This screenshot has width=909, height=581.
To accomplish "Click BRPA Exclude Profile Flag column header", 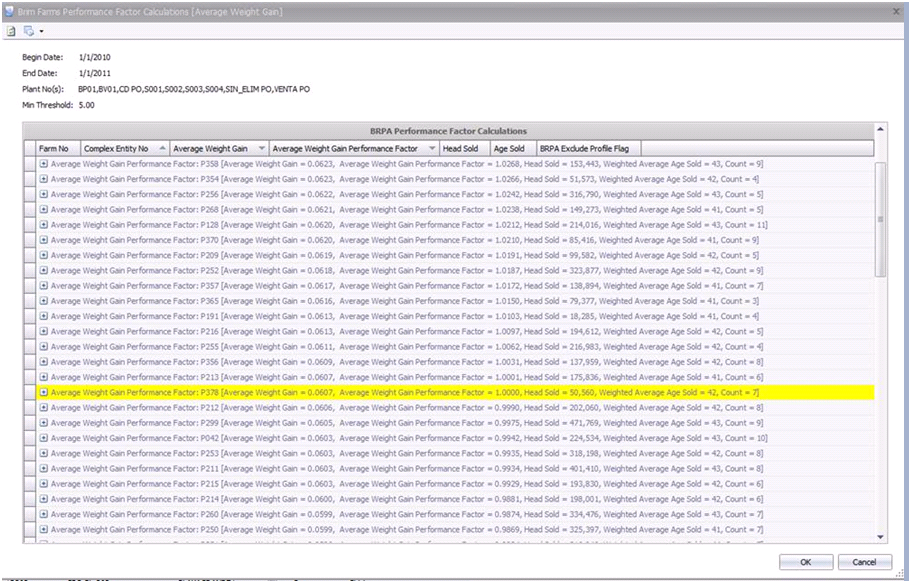I will (589, 148).
